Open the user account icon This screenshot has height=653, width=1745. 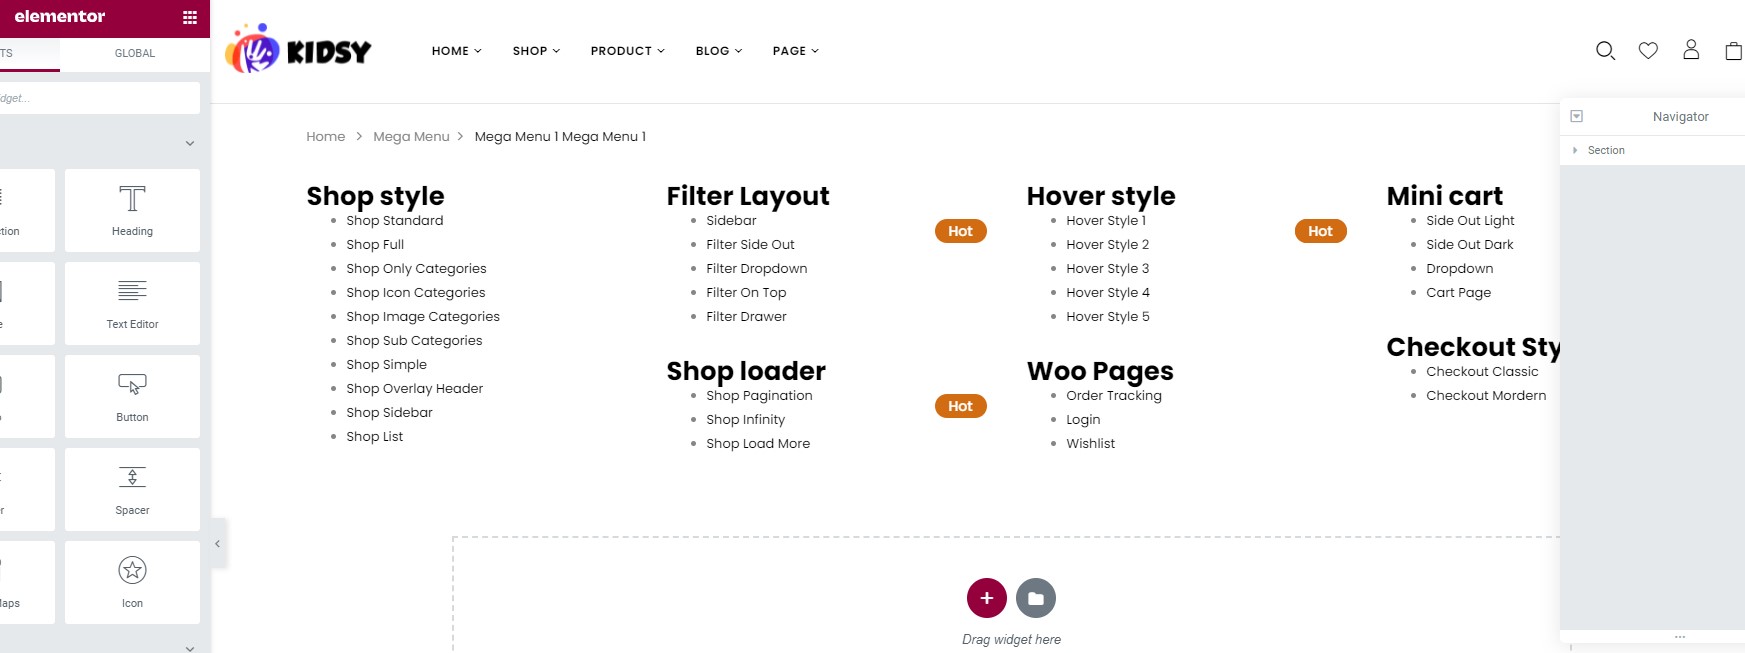(1691, 49)
